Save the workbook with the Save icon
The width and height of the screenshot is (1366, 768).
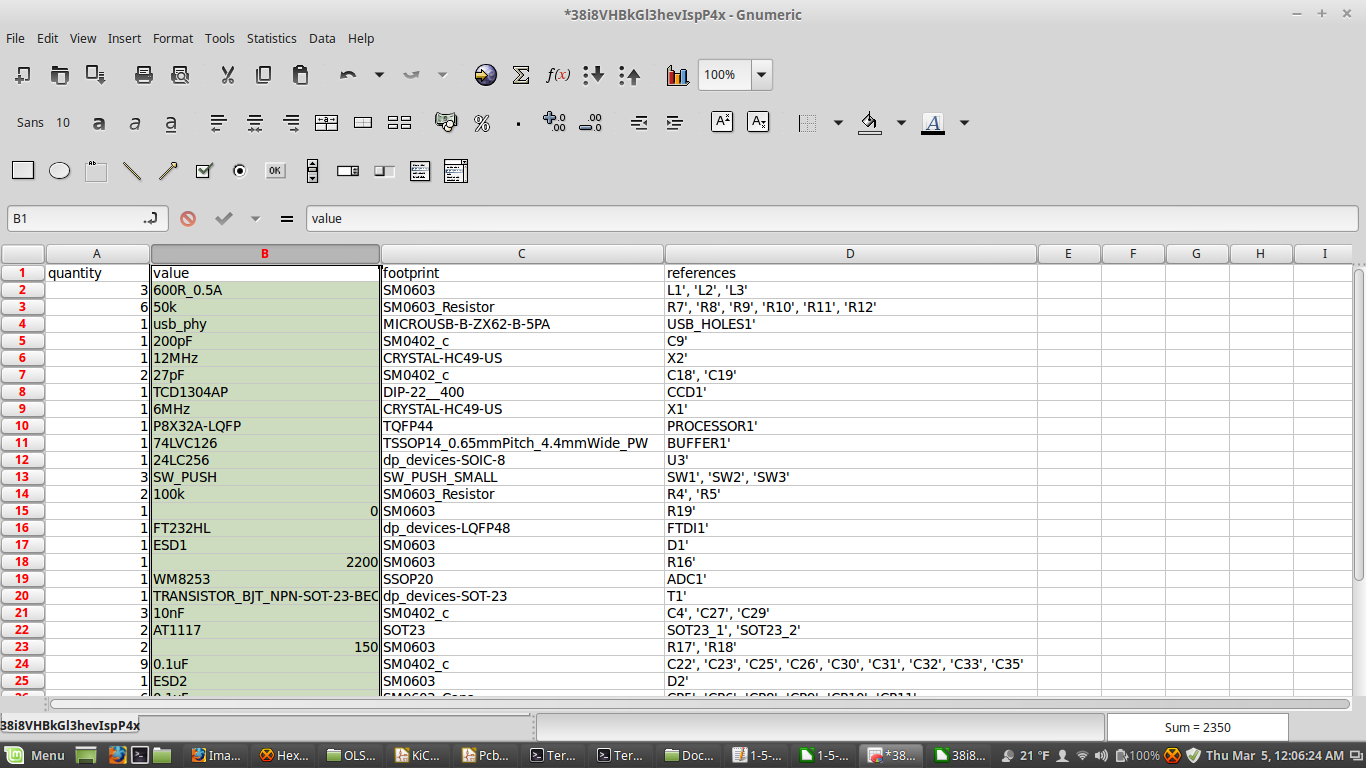96,75
